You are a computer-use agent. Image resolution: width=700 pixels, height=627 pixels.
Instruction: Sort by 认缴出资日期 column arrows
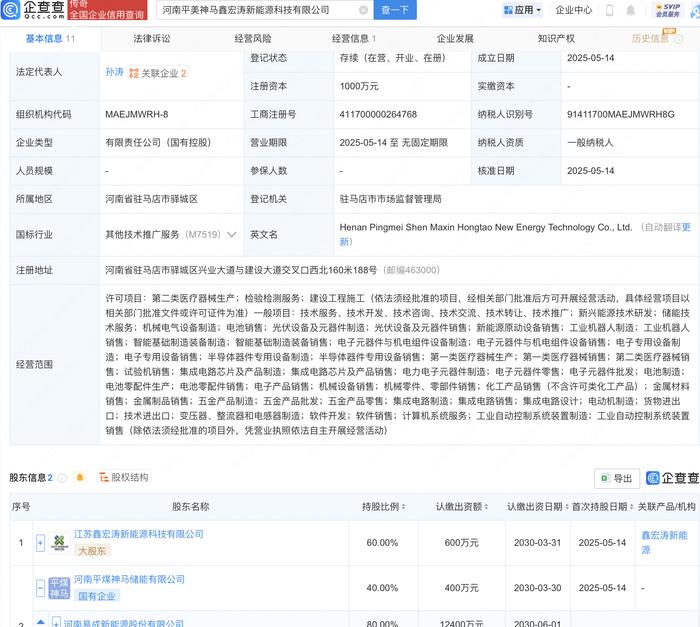click(567, 507)
